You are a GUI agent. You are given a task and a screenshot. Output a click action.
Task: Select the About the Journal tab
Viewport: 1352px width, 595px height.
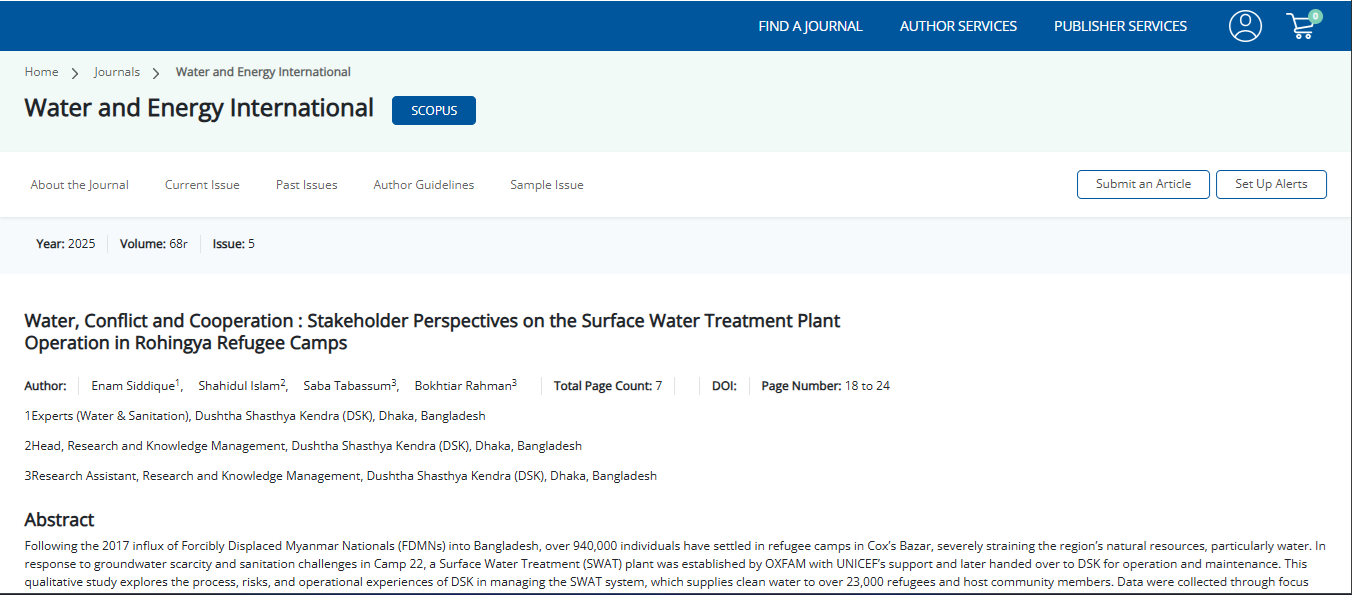point(79,184)
